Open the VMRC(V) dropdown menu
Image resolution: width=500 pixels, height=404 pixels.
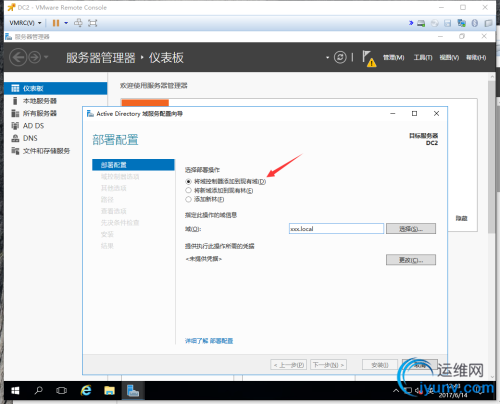click(25, 23)
